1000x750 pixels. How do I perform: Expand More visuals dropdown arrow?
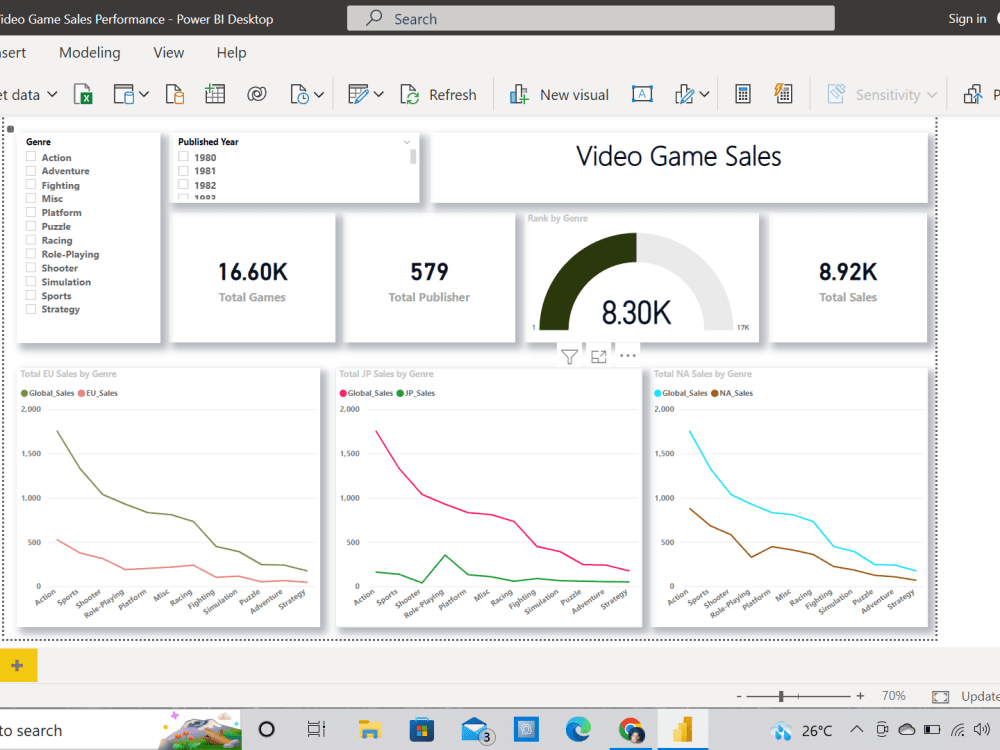[x=704, y=94]
